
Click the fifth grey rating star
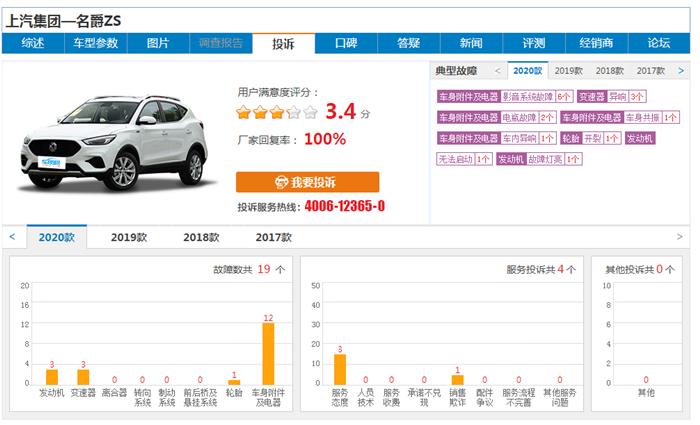310,112
